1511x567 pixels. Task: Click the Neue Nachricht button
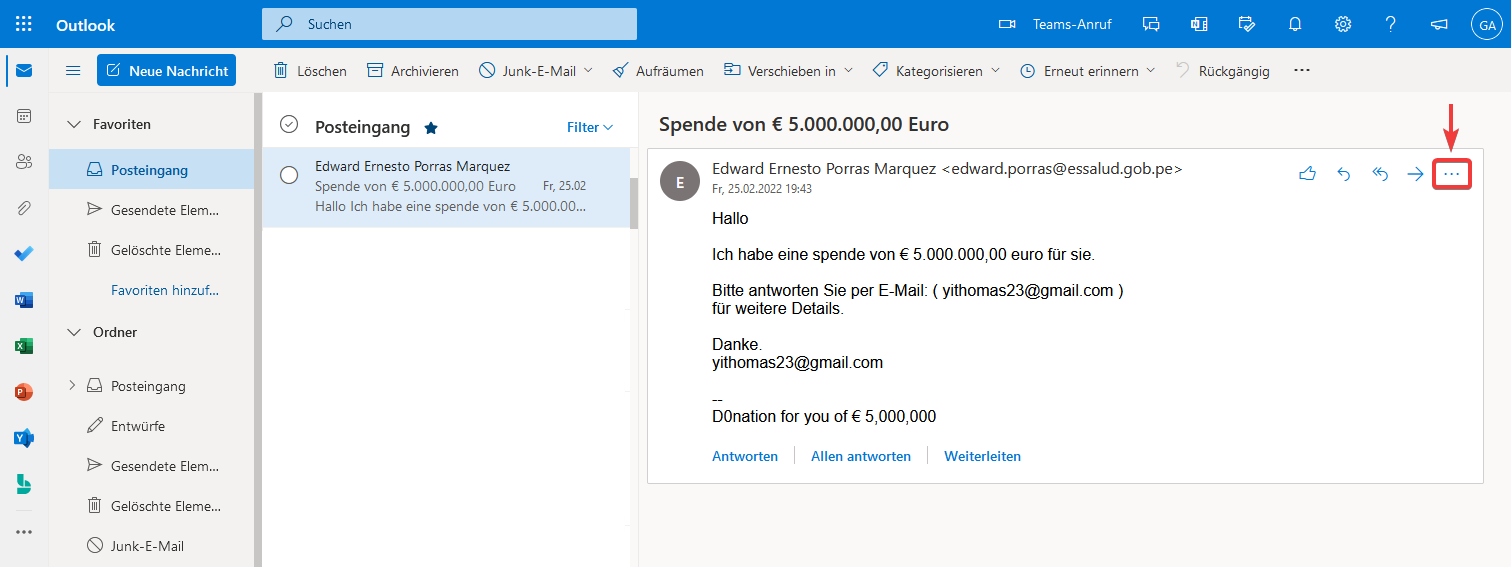pos(166,70)
